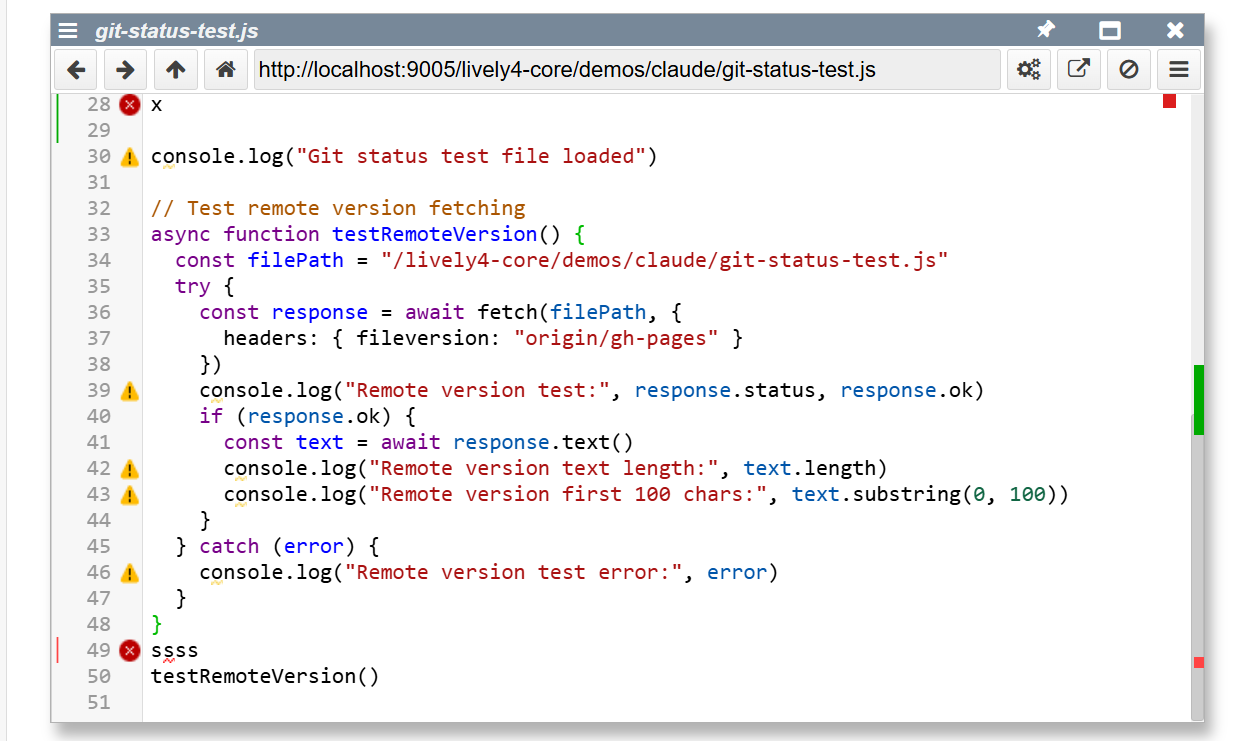Click the cancel circle-slash icon

[1128, 70]
